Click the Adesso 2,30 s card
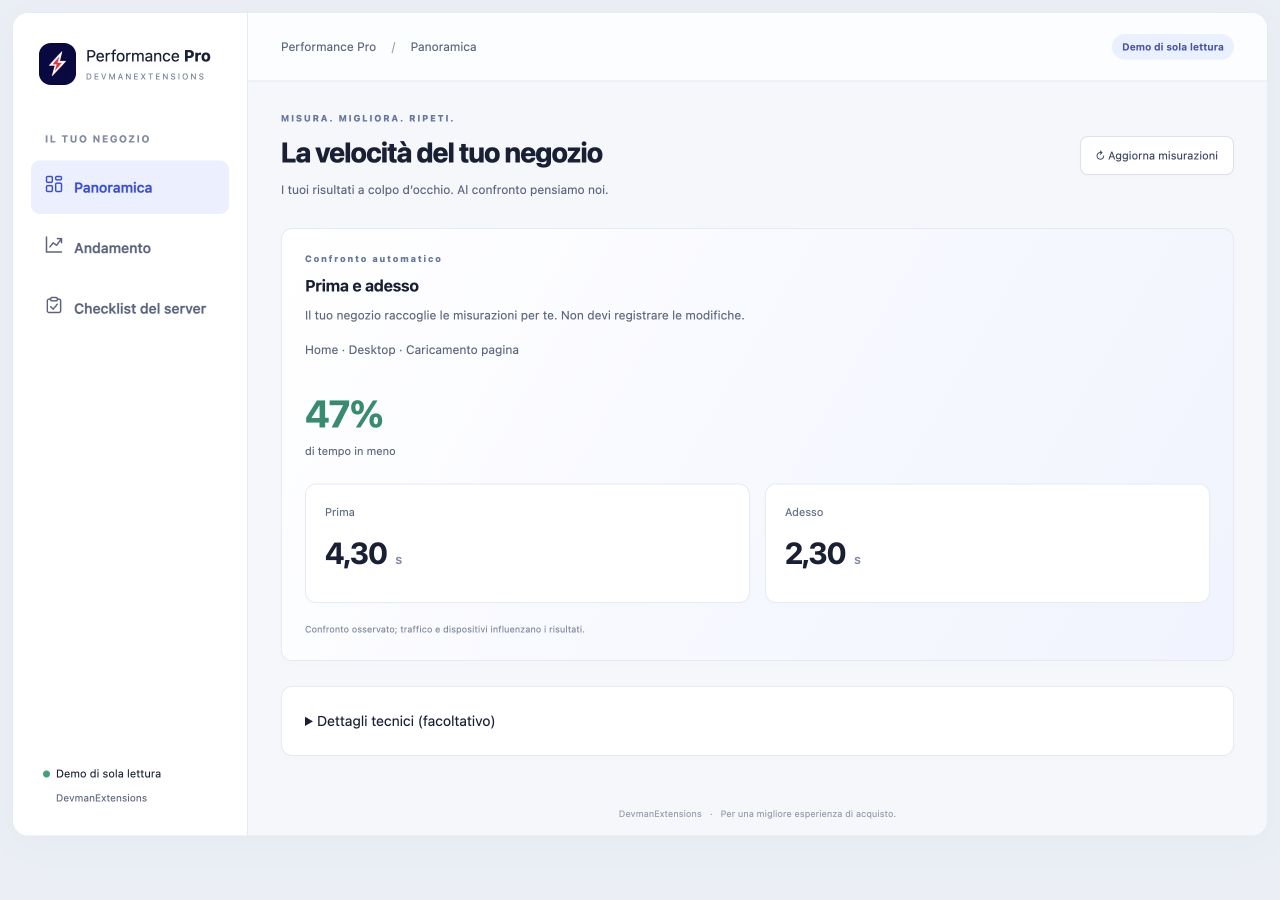This screenshot has height=900, width=1280. (x=987, y=543)
